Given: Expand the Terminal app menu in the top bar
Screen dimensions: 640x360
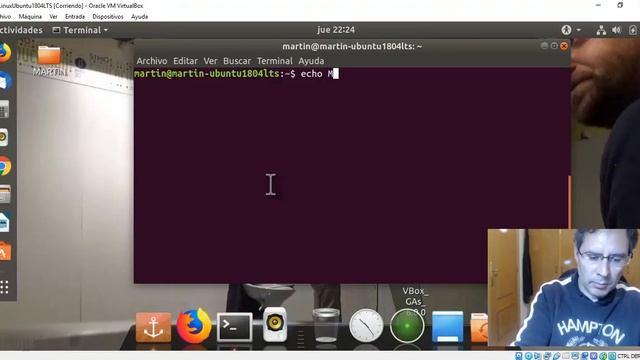Looking at the screenshot, I should (x=80, y=30).
